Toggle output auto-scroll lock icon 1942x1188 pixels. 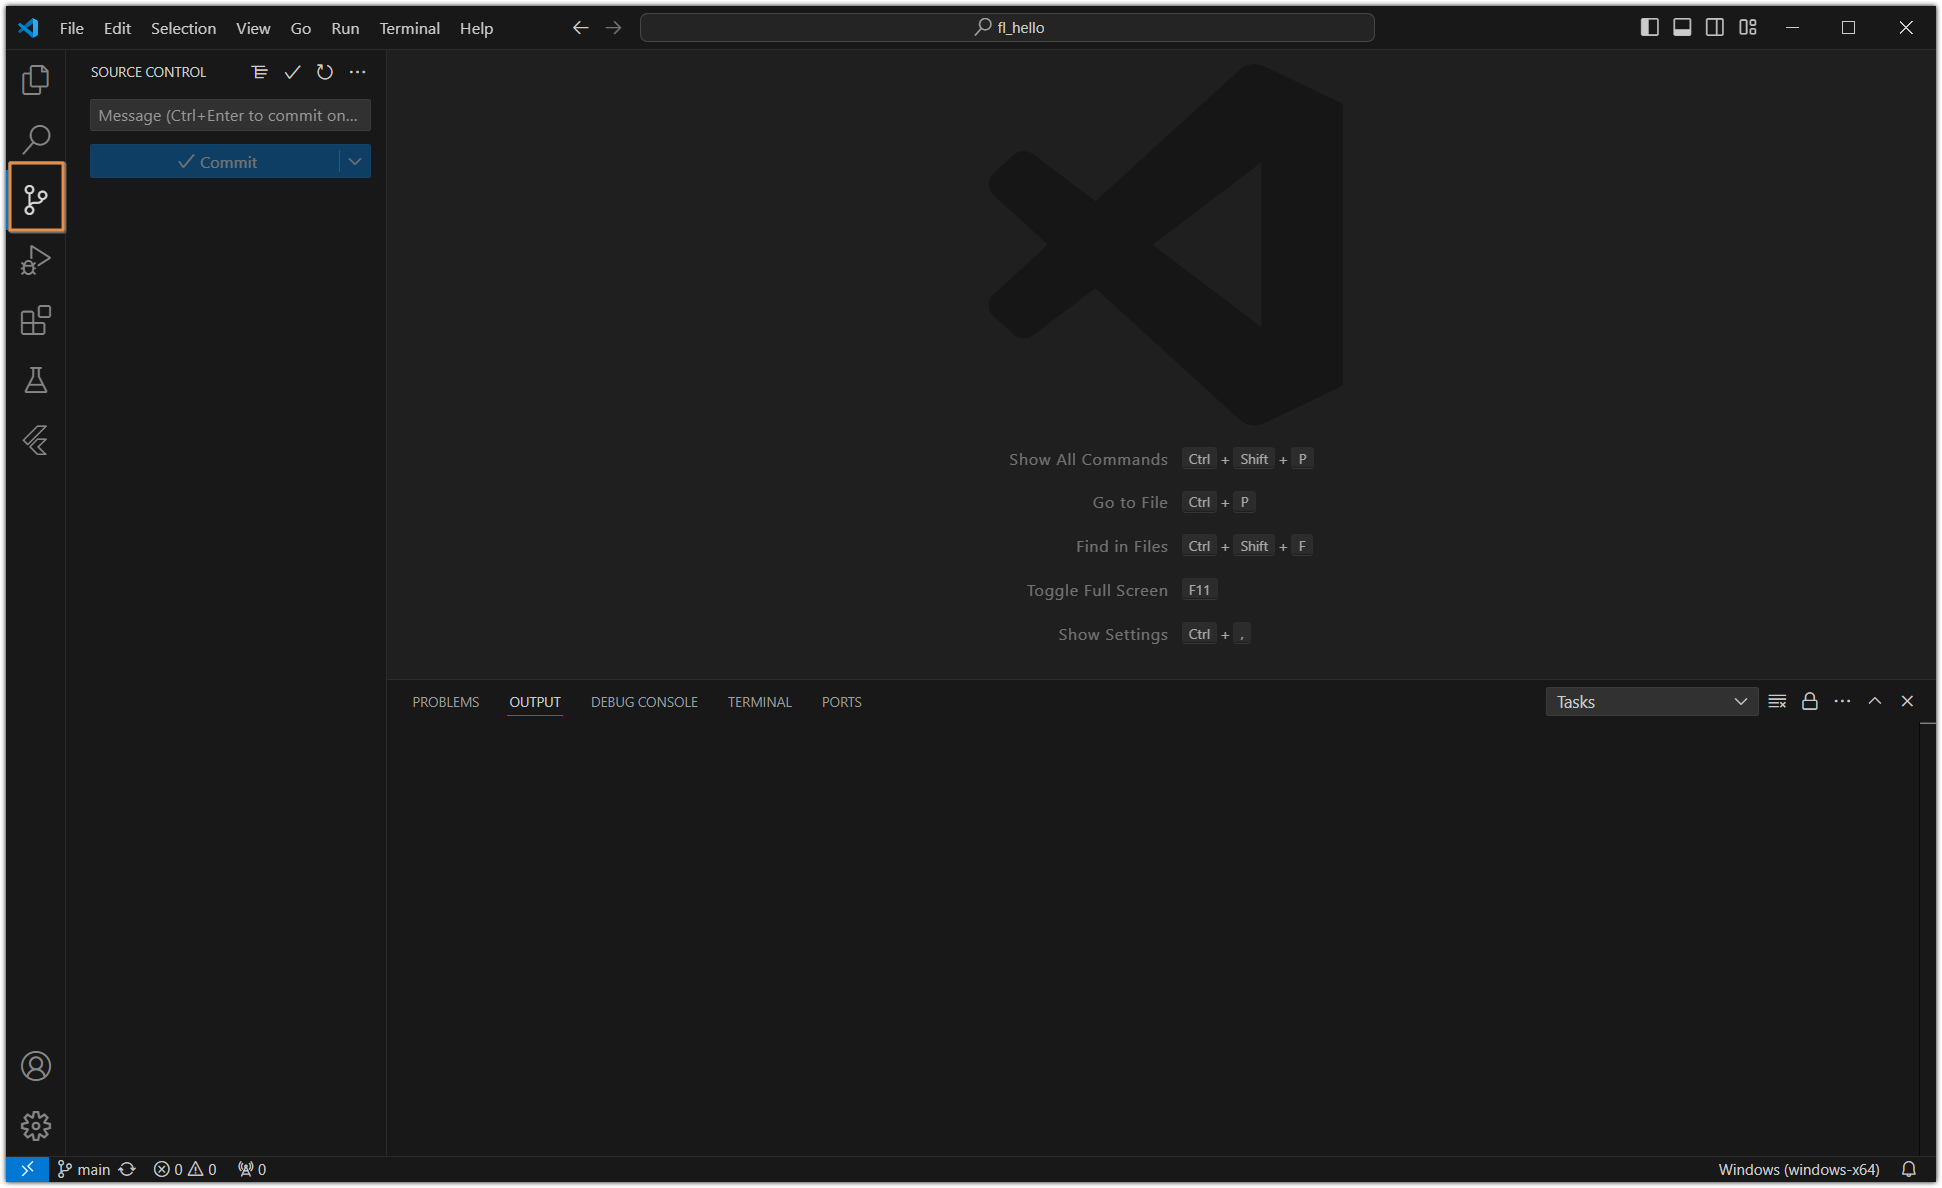[1809, 702]
